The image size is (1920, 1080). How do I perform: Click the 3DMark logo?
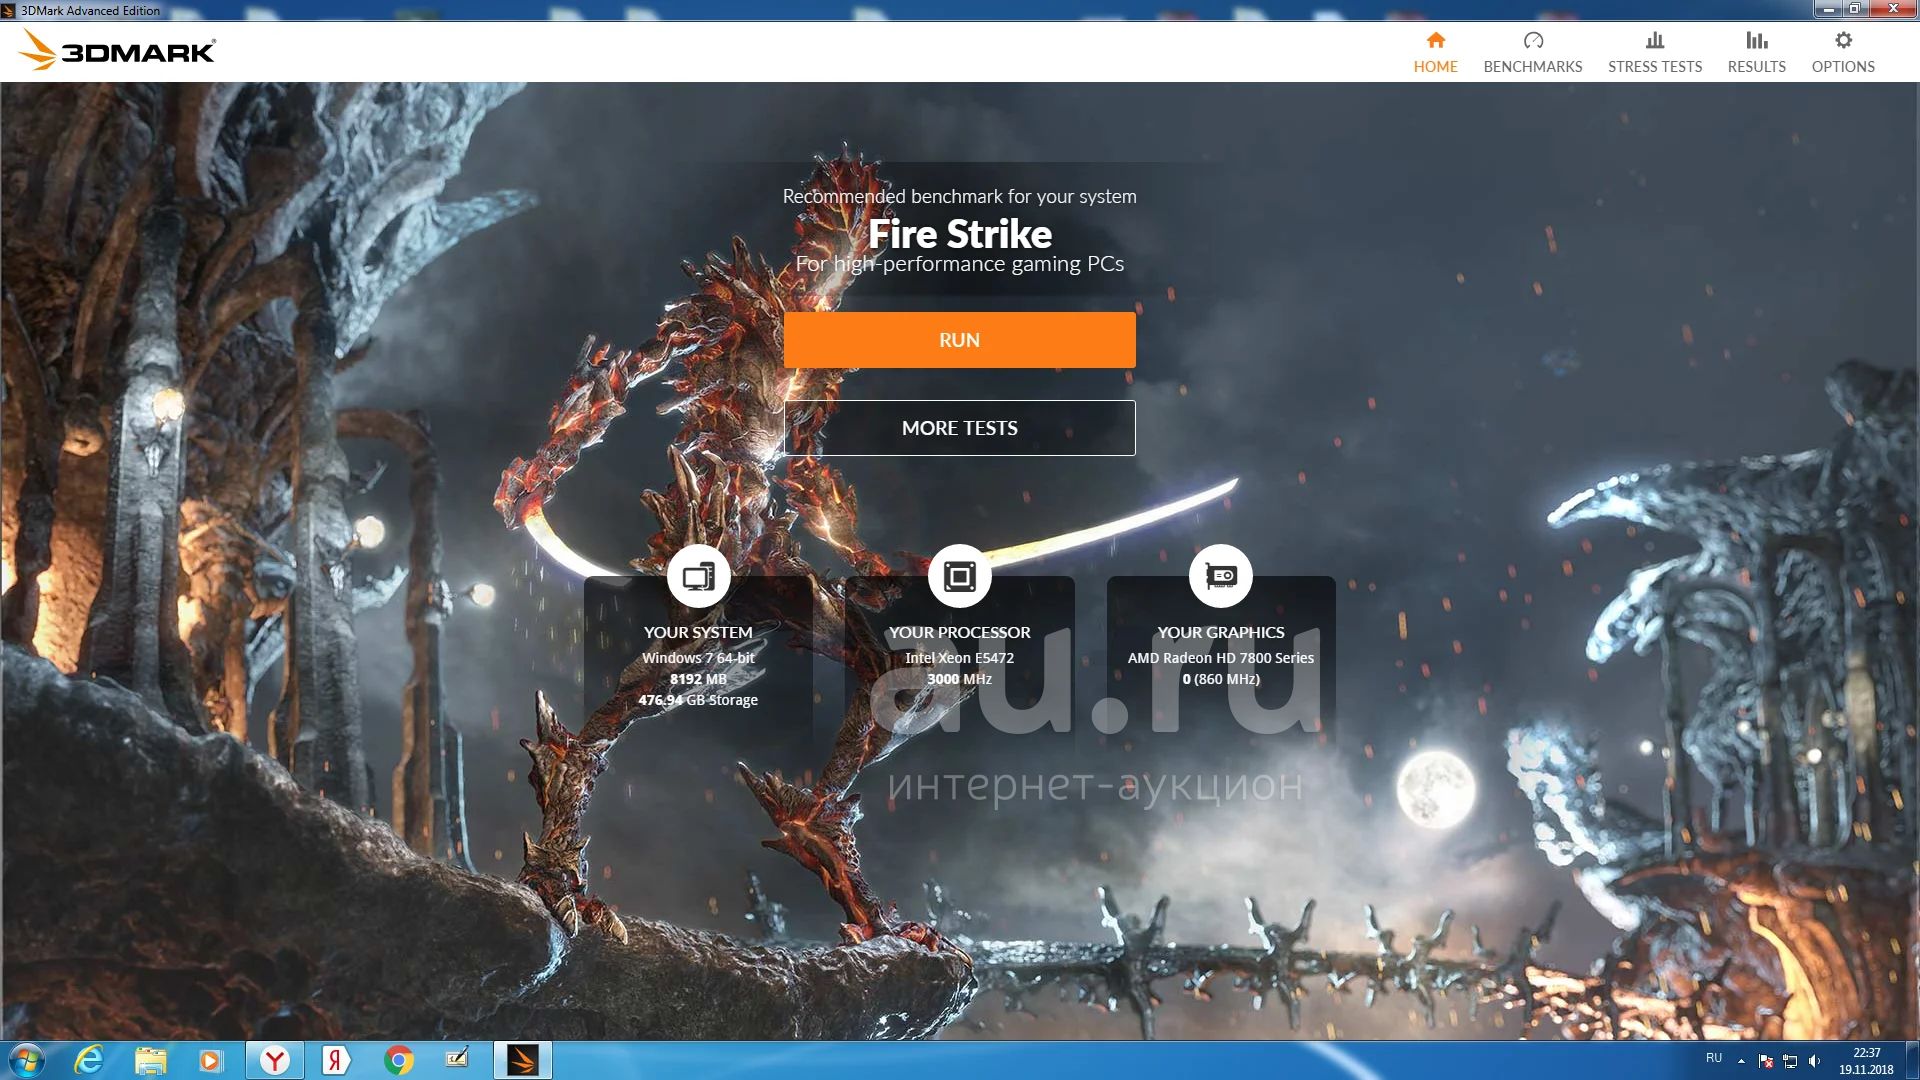(117, 50)
